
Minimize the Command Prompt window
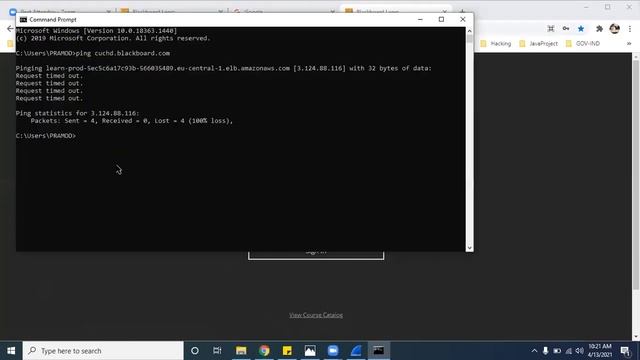(420, 19)
